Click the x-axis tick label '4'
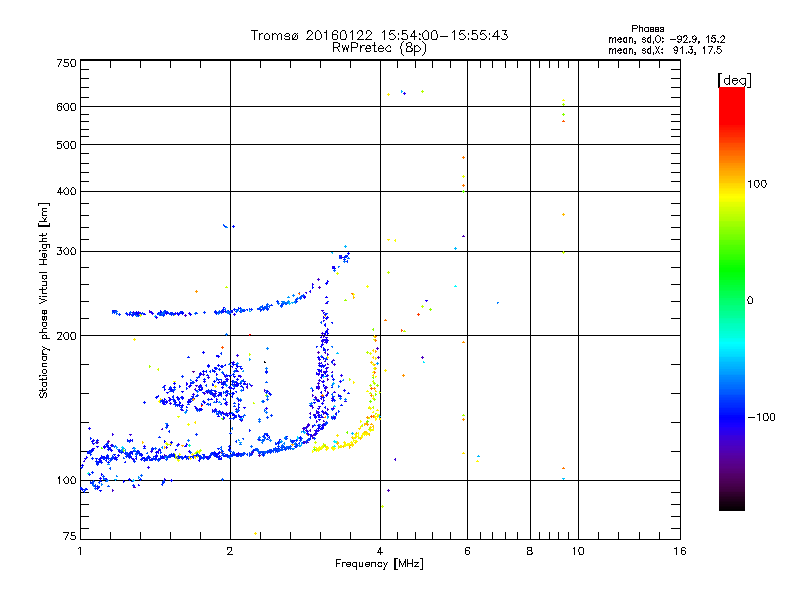 click(380, 551)
